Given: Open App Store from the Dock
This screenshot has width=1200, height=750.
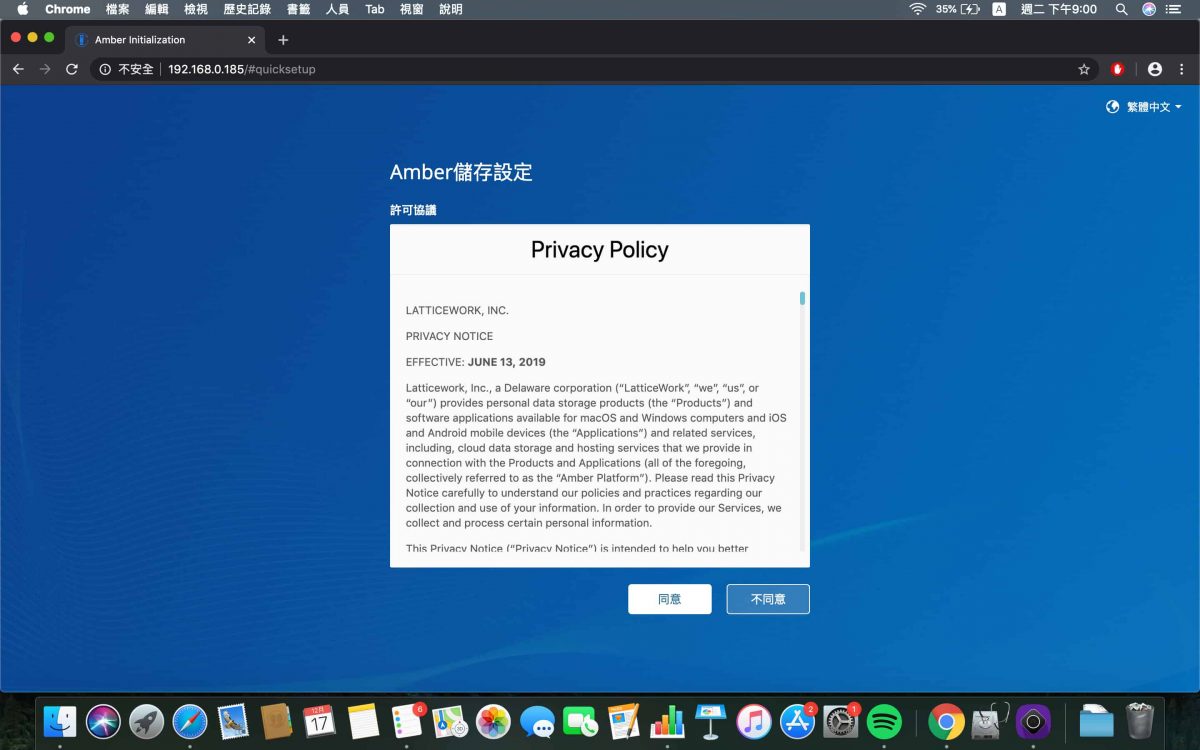Looking at the screenshot, I should coord(797,721).
